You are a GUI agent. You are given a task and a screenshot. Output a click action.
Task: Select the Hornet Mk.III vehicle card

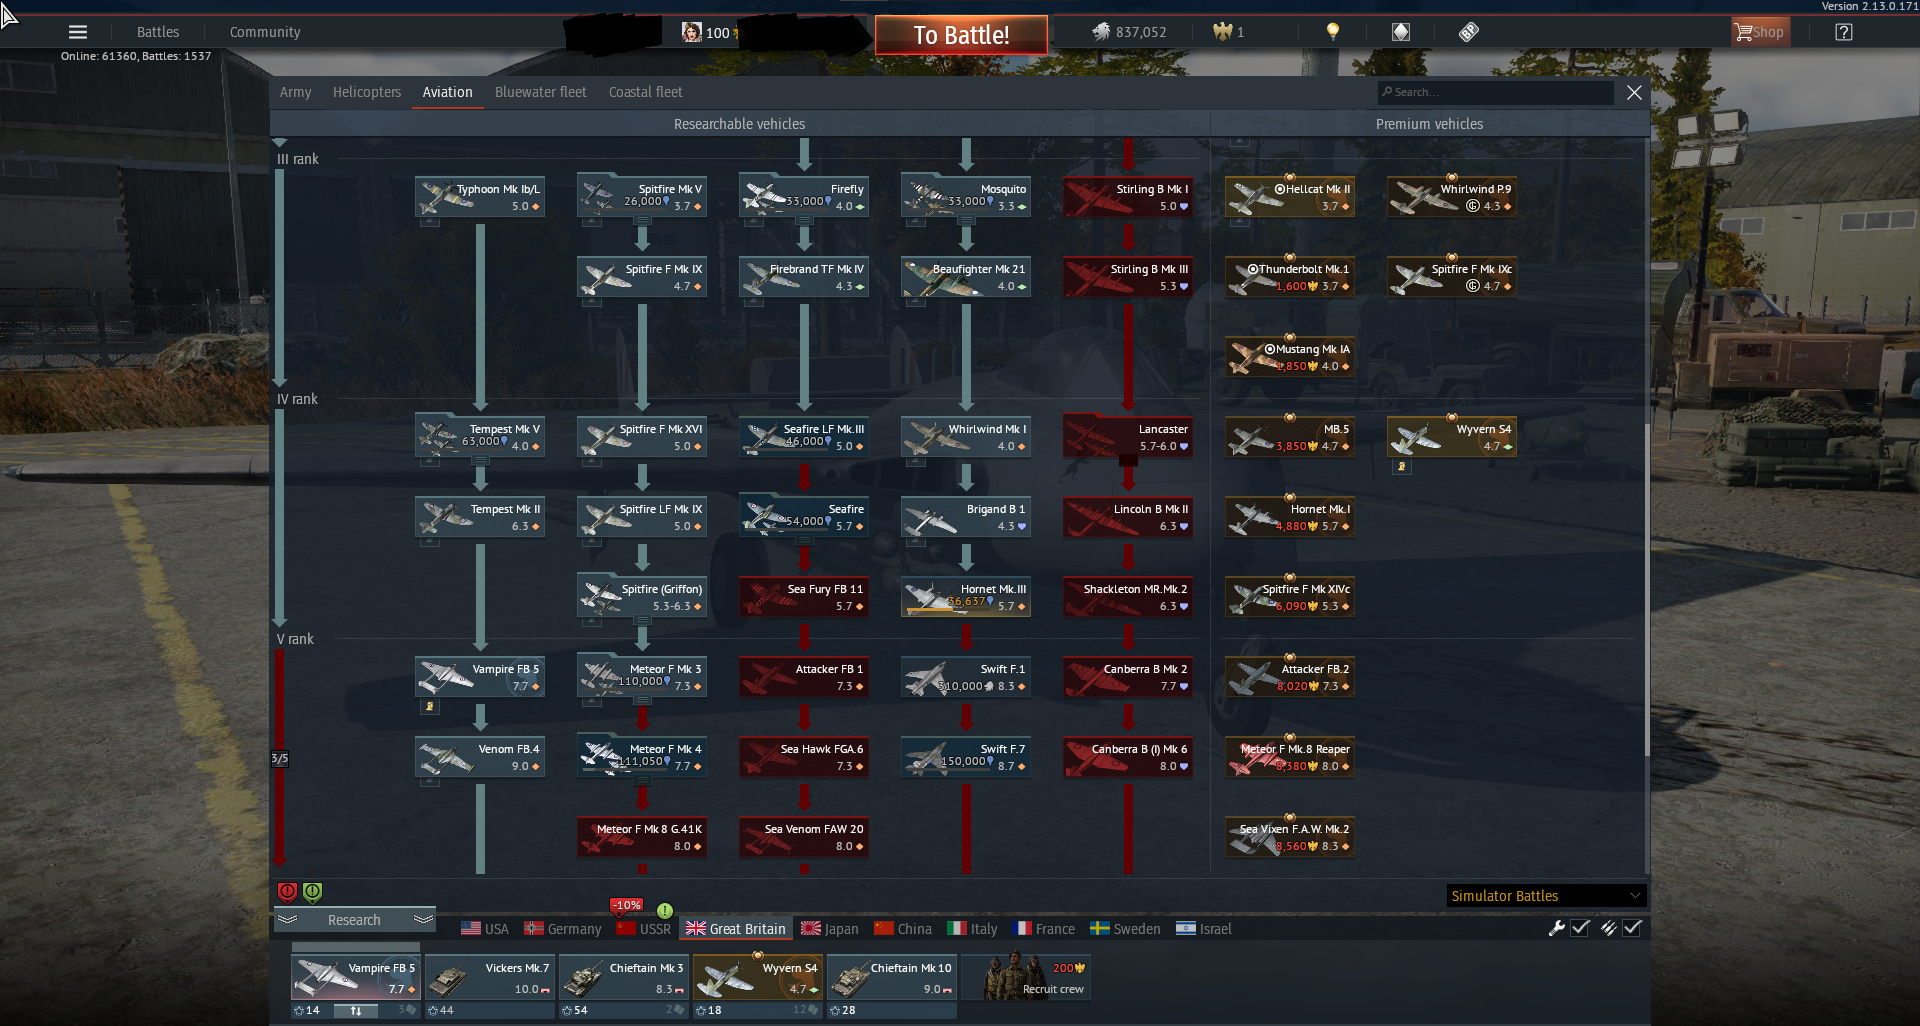point(966,597)
